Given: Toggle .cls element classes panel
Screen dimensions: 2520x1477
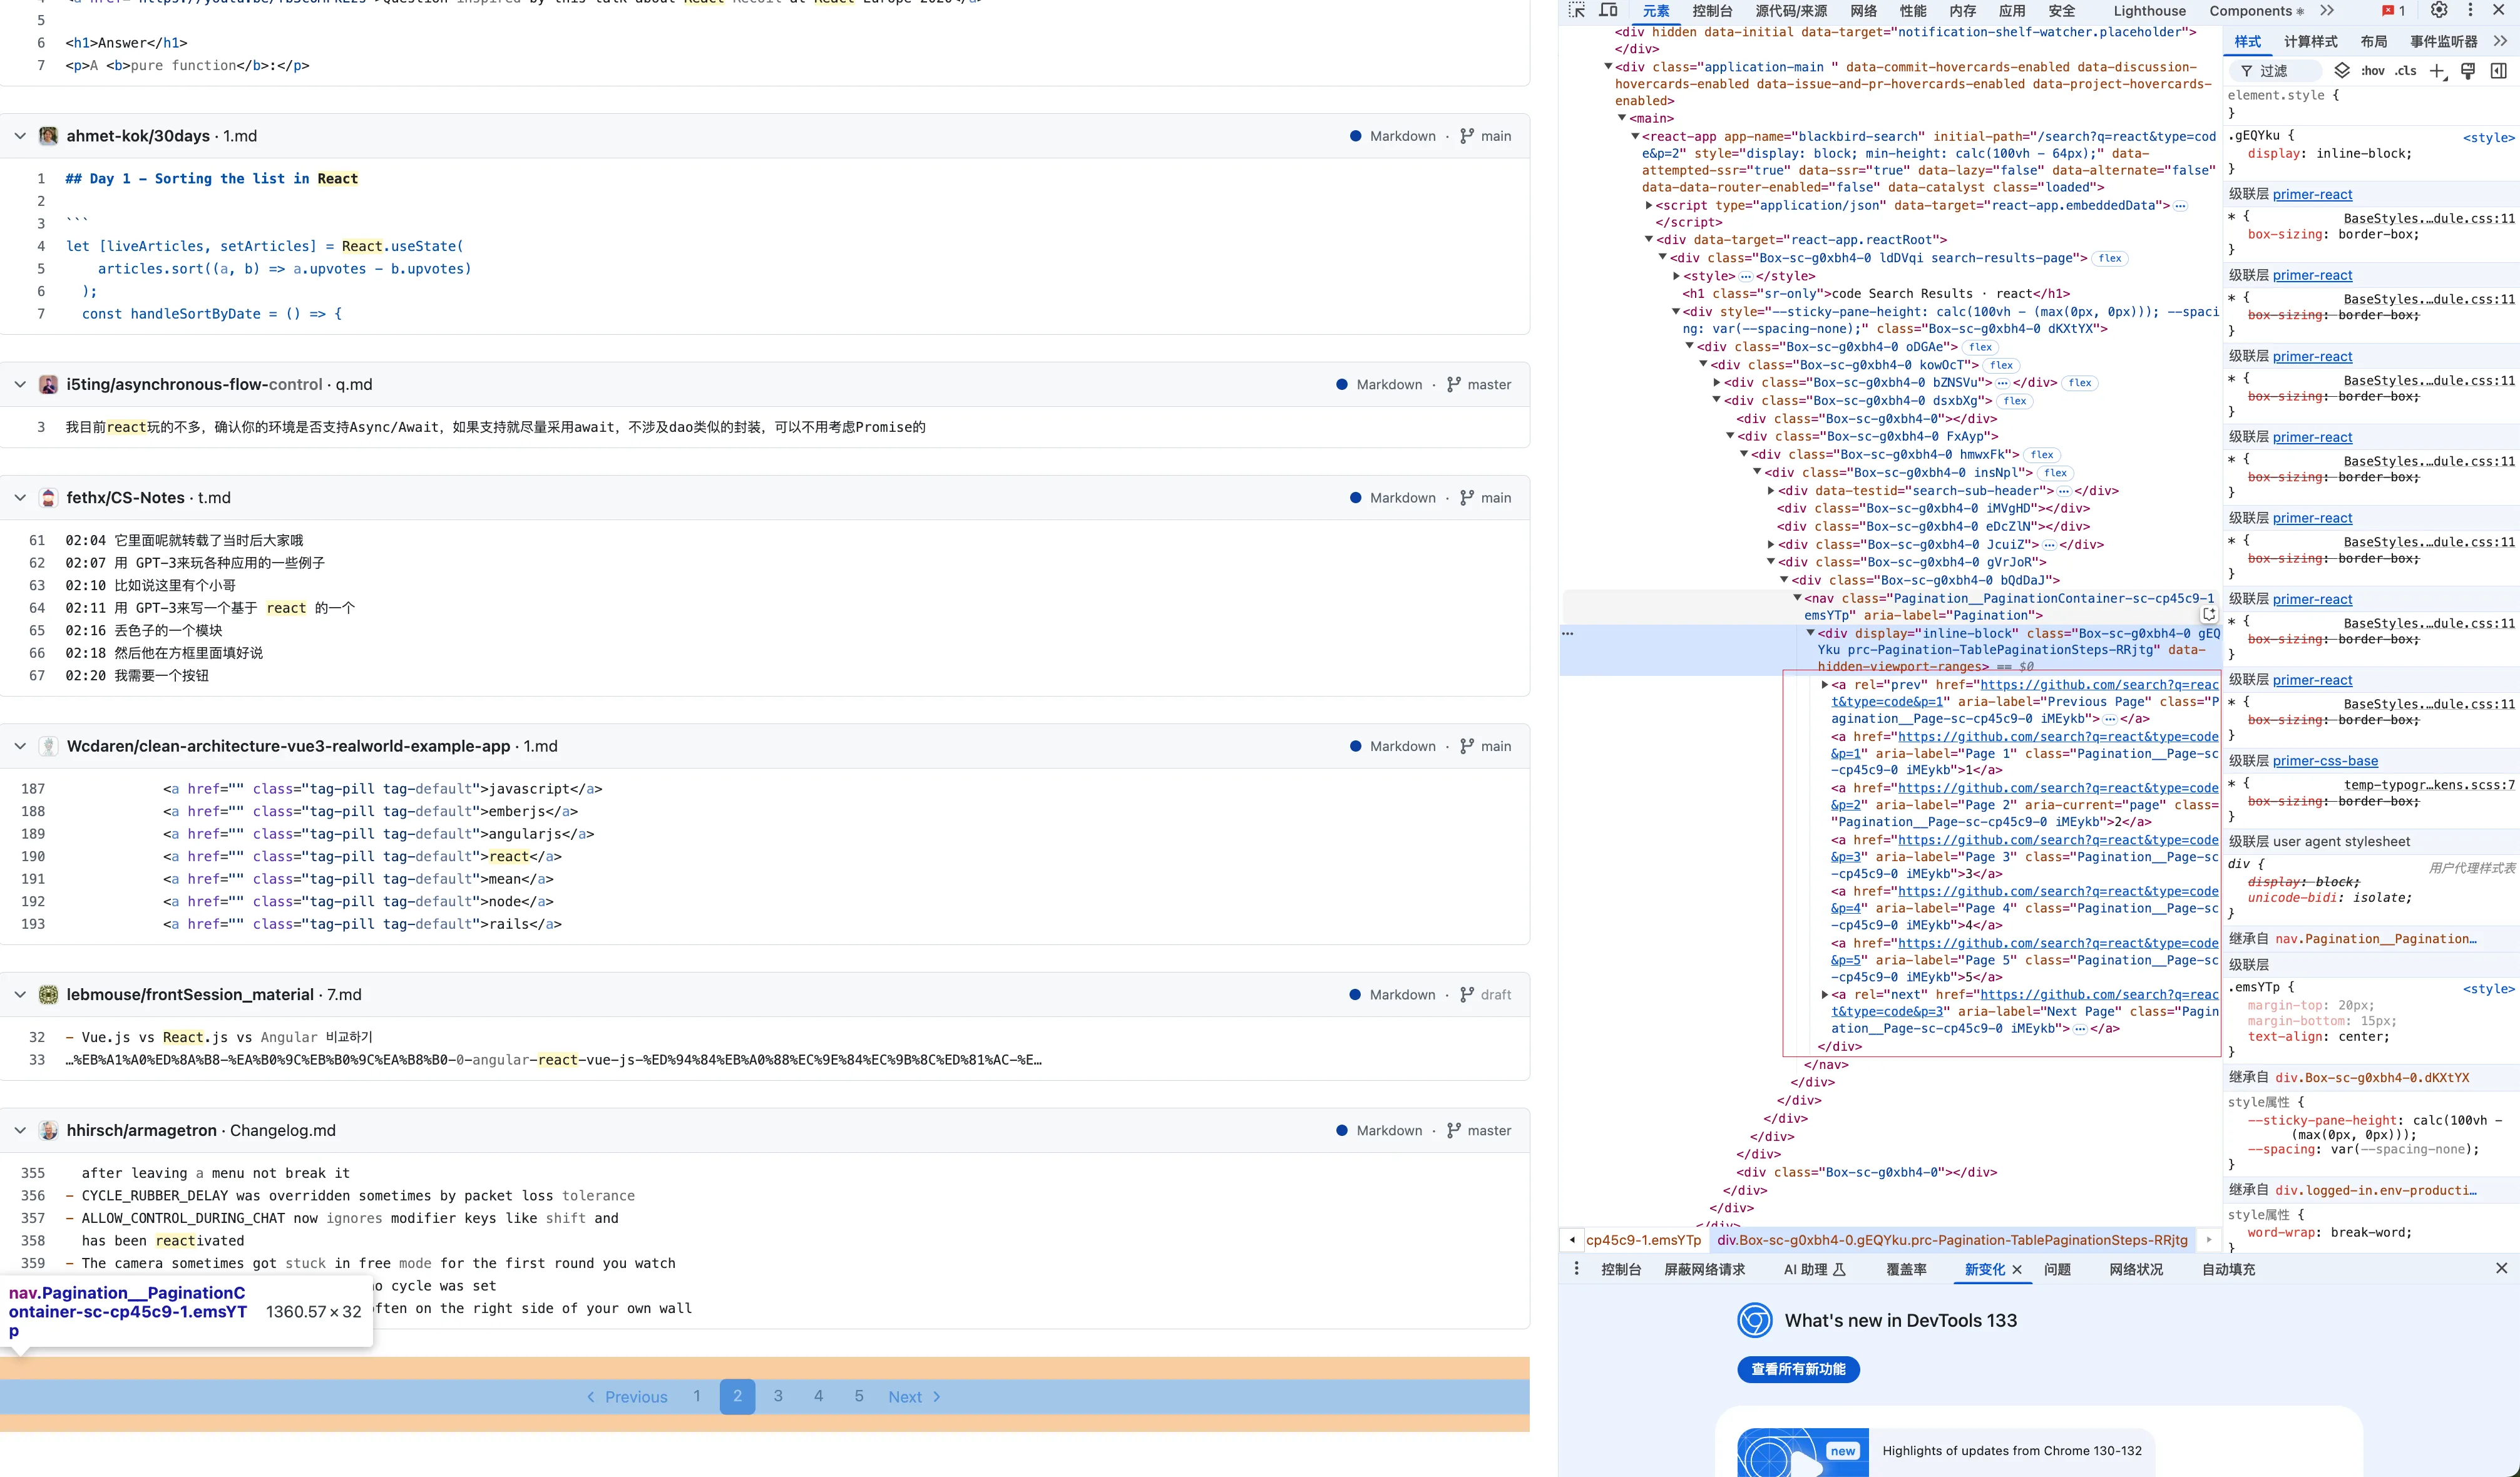Looking at the screenshot, I should coord(2405,71).
